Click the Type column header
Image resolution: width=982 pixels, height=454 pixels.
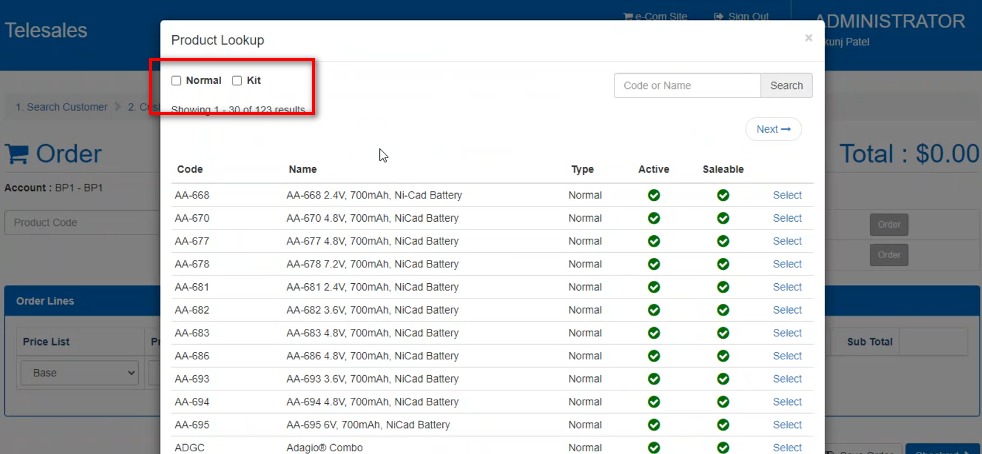[582, 169]
